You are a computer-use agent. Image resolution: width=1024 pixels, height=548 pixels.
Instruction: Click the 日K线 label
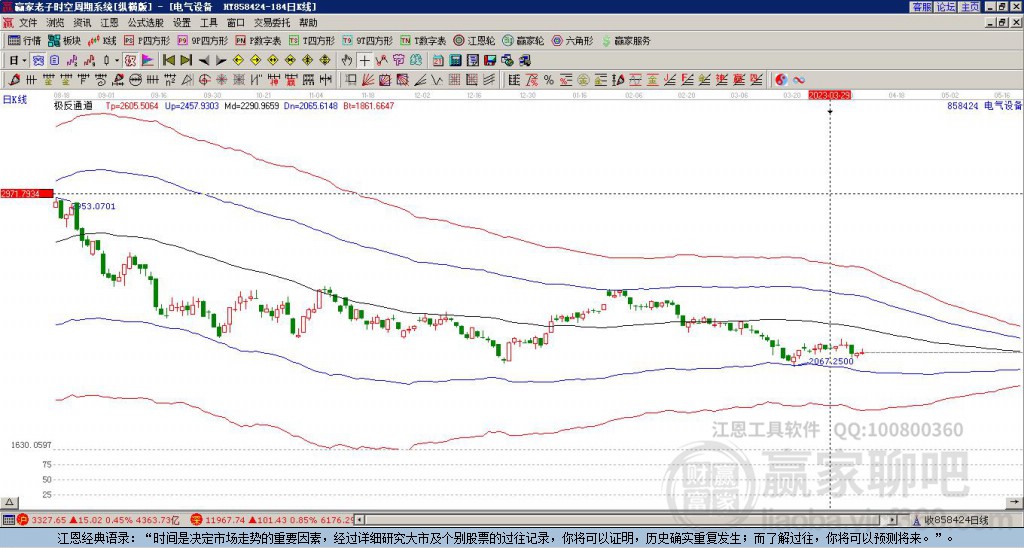coord(14,100)
